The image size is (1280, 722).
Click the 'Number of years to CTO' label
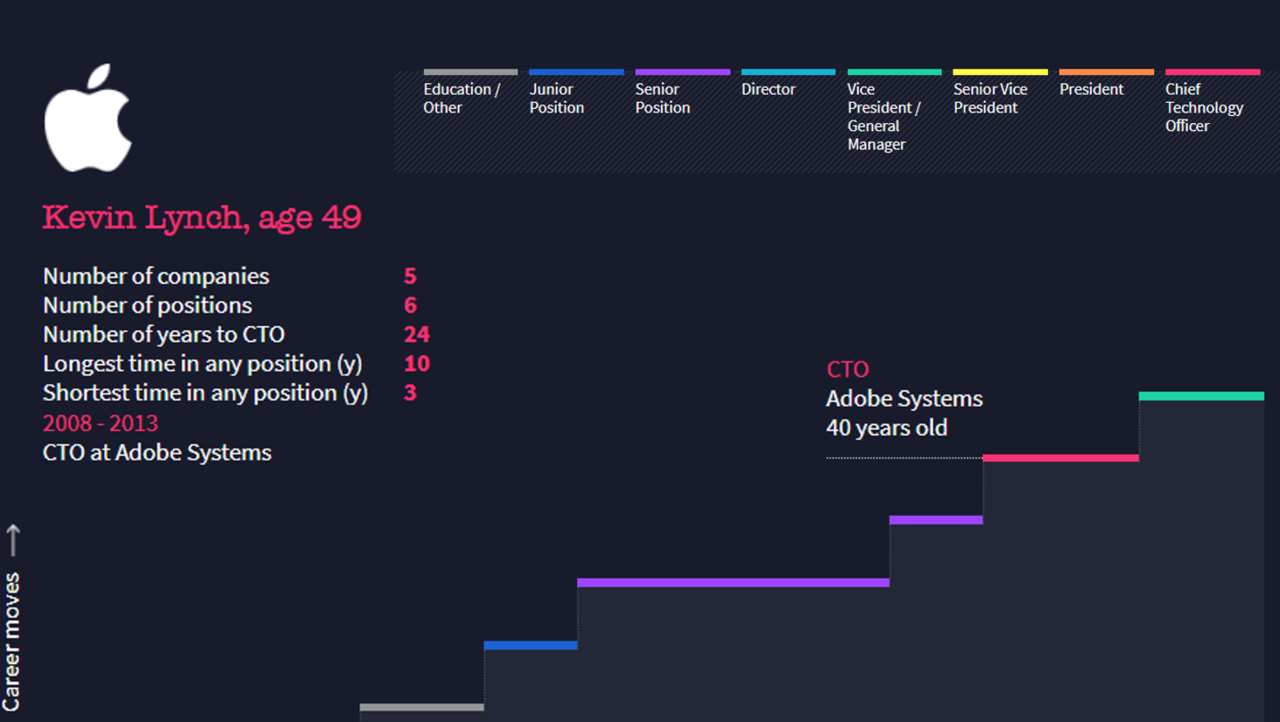coord(164,334)
